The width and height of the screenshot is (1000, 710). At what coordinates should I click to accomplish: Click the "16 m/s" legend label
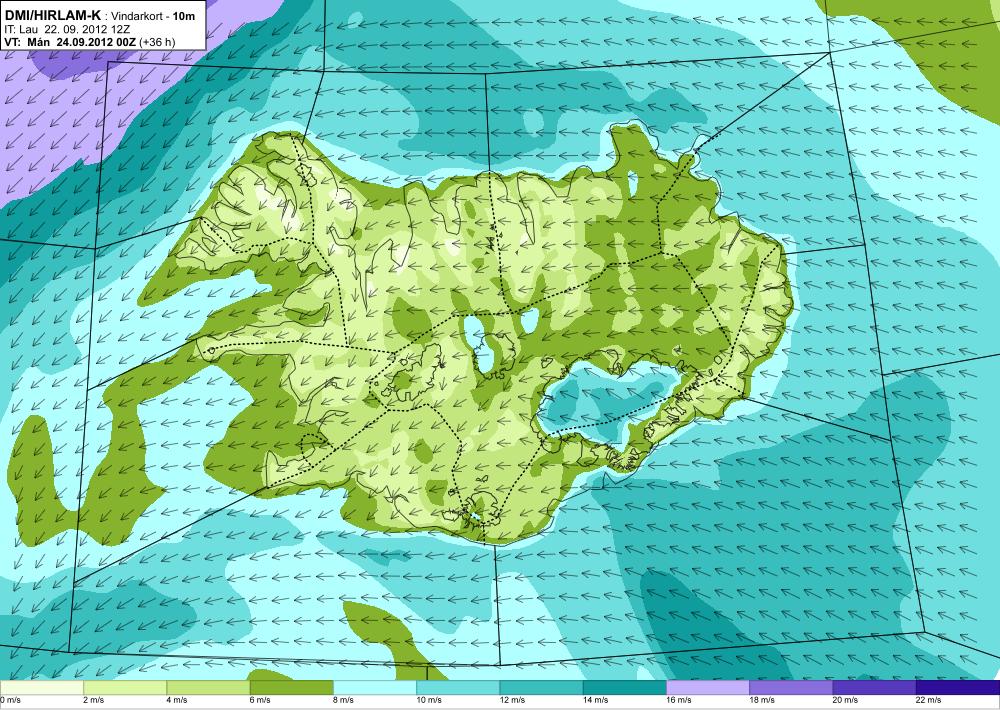pyautogui.click(x=679, y=700)
